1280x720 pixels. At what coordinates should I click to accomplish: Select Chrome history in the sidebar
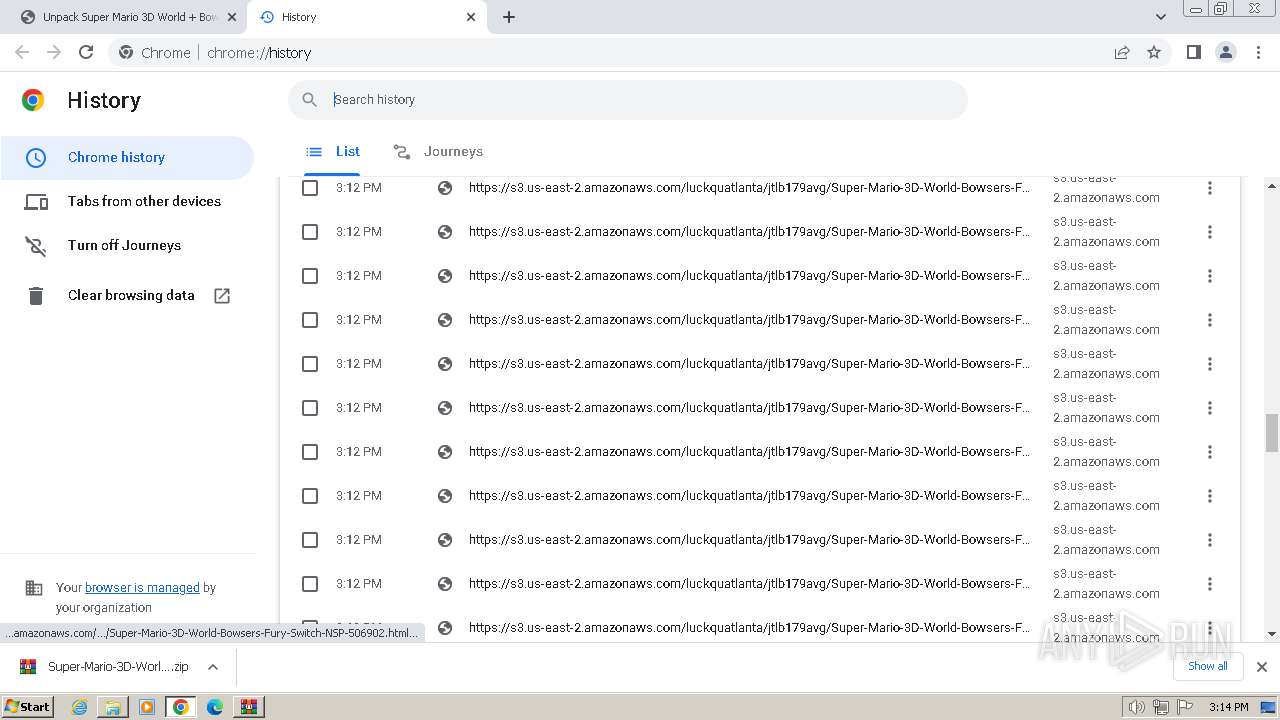coord(127,158)
